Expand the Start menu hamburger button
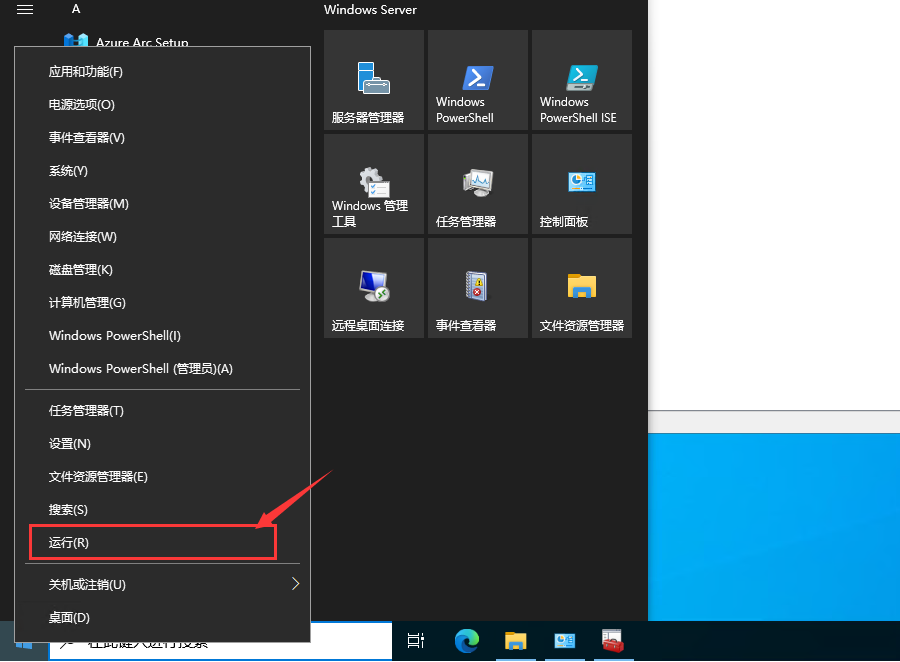 (x=25, y=9)
